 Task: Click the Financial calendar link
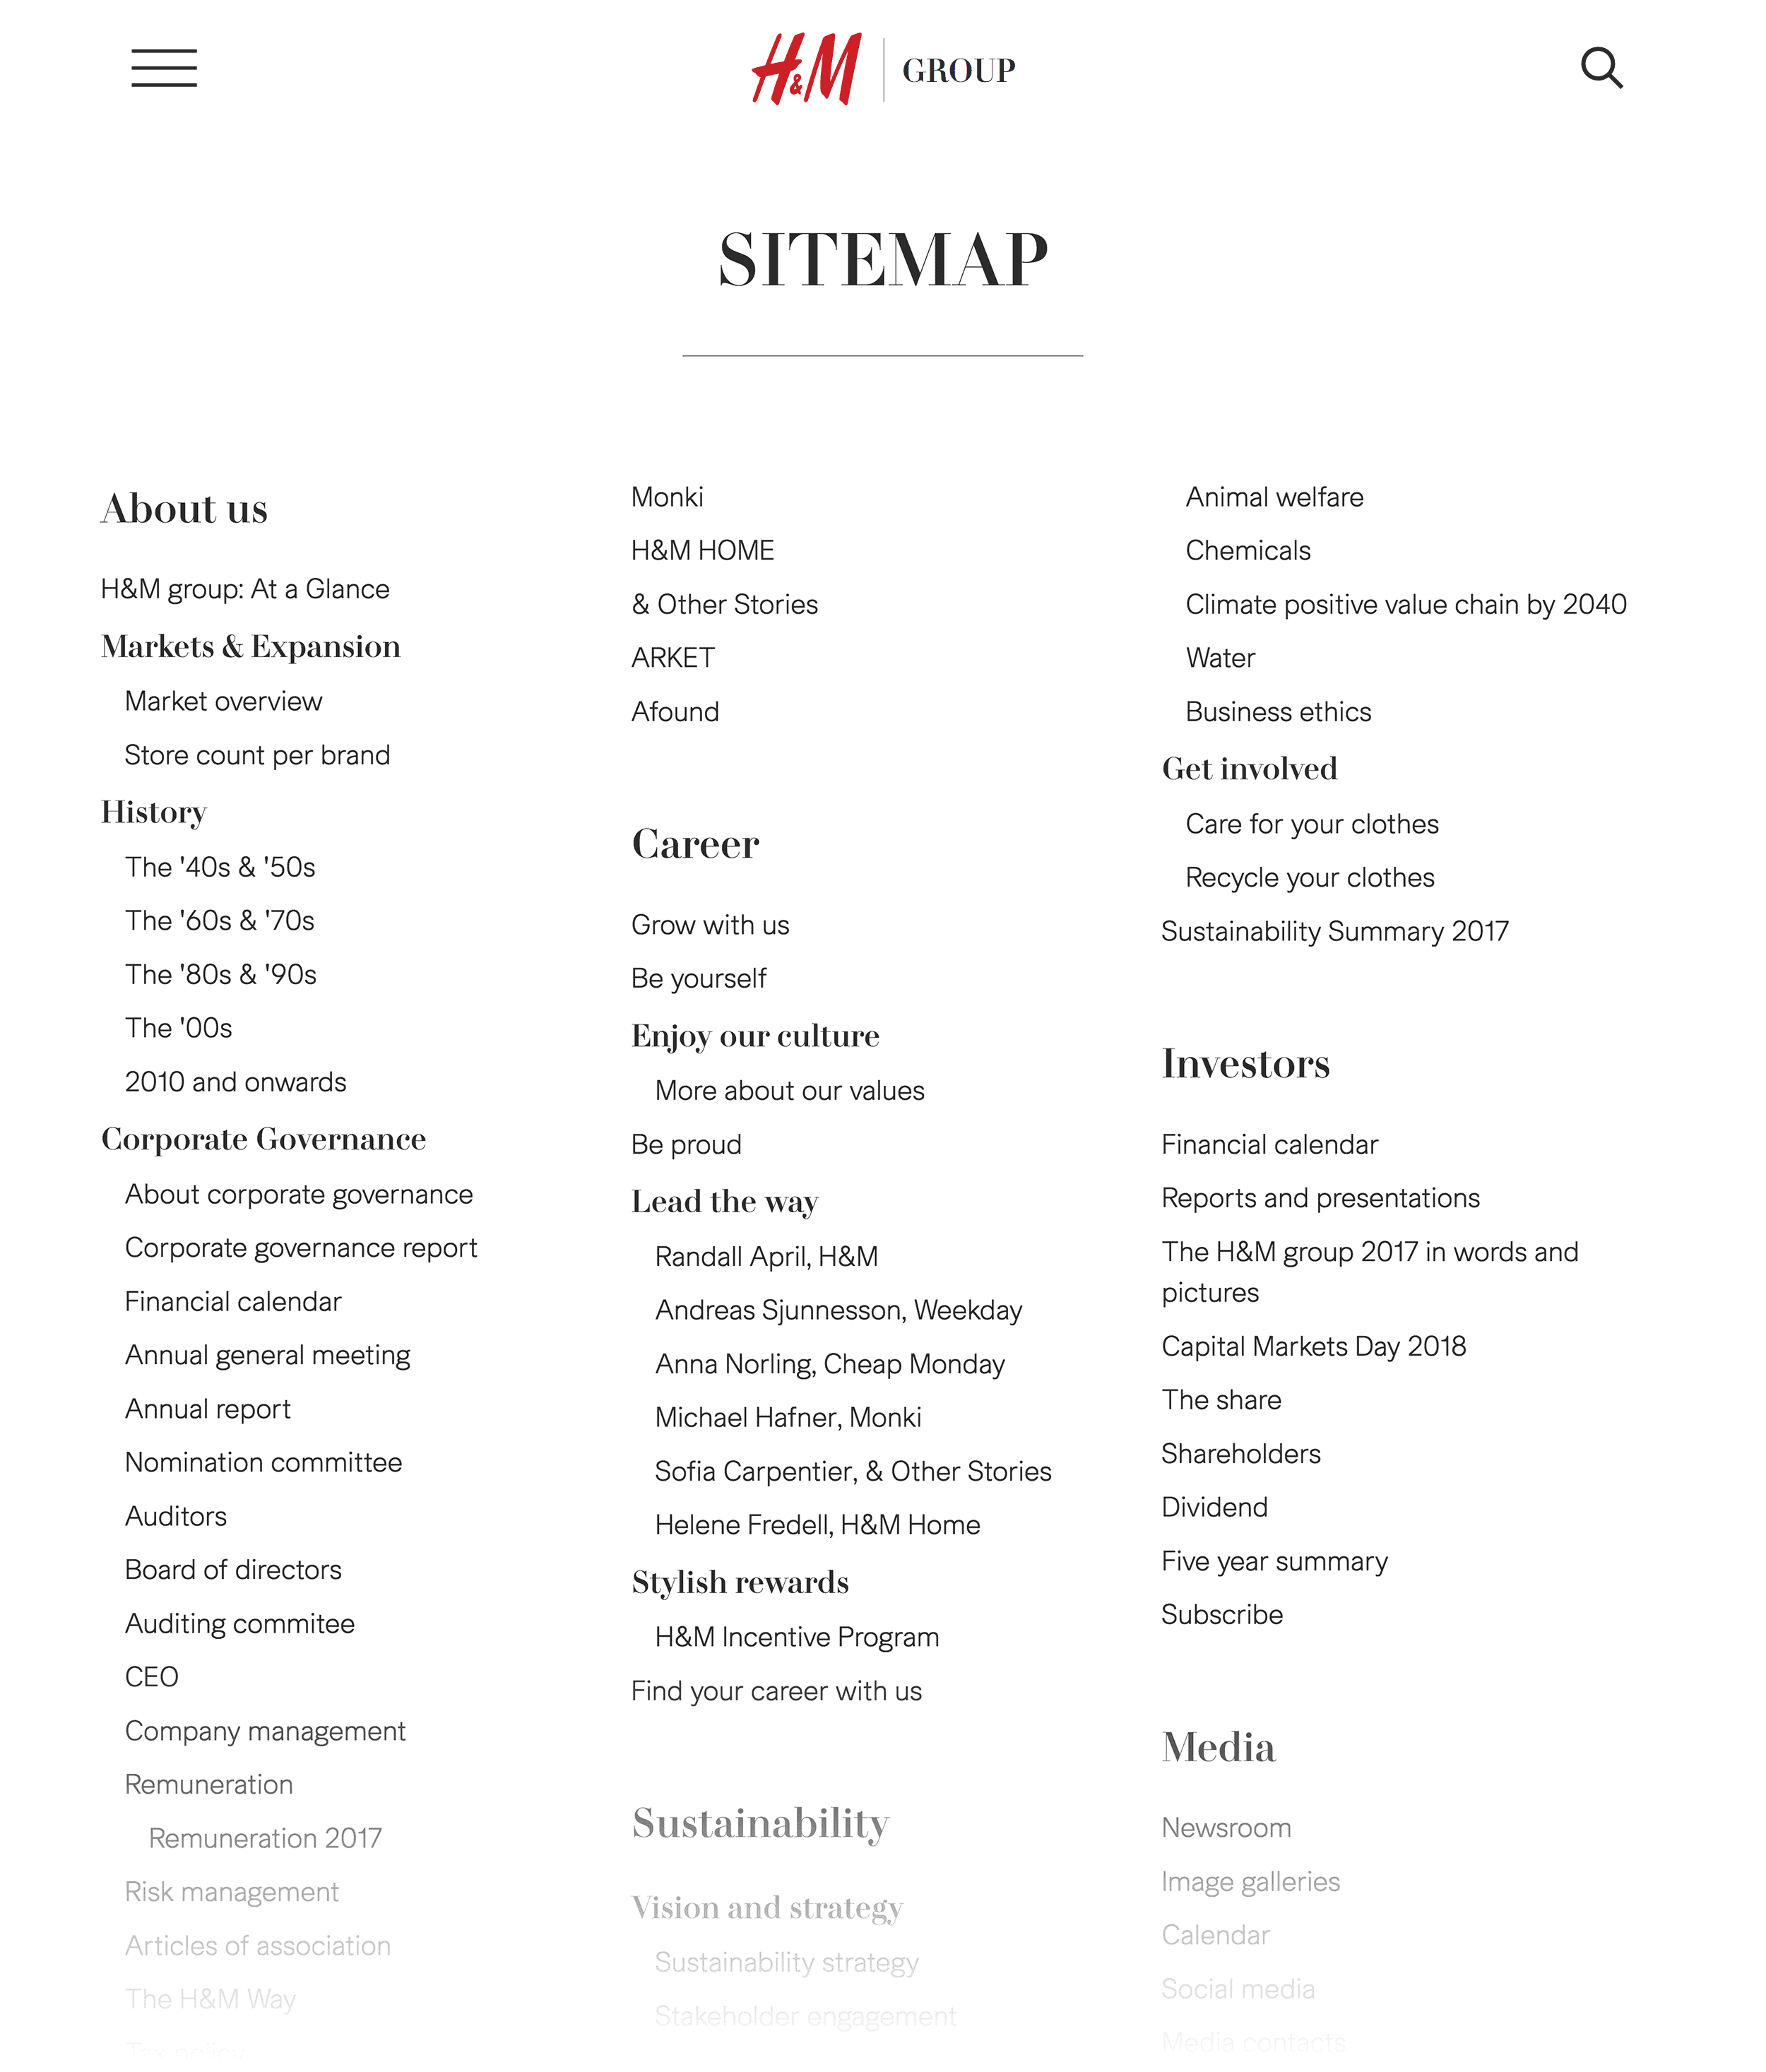[233, 1301]
